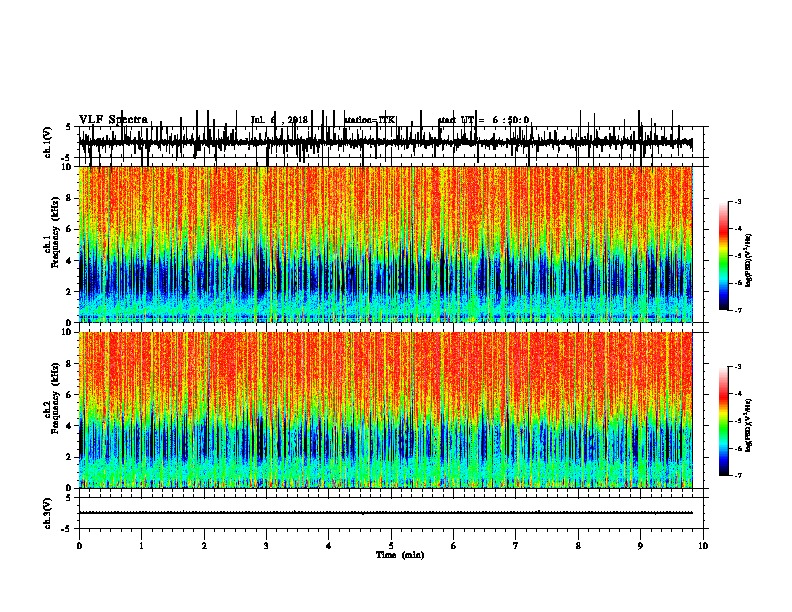The width and height of the screenshot is (792, 612).
Task: Click the '-7' label on ch.2 color bar
Action: pyautogui.click(x=738, y=475)
